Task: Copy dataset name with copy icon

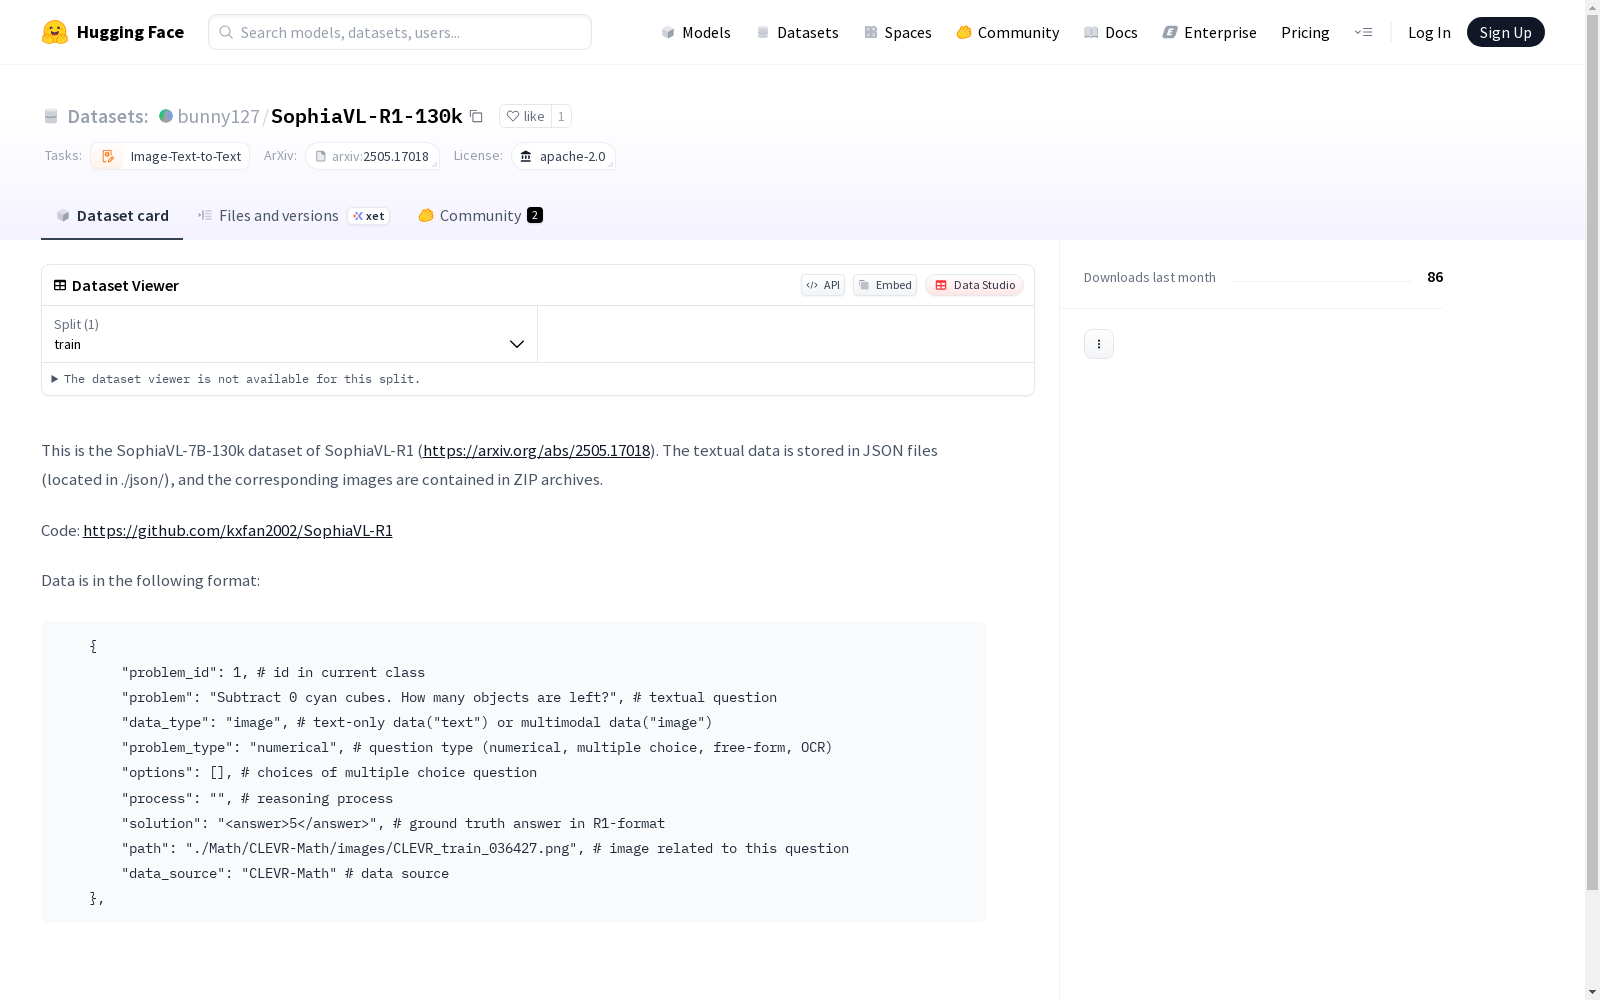Action: click(x=477, y=116)
